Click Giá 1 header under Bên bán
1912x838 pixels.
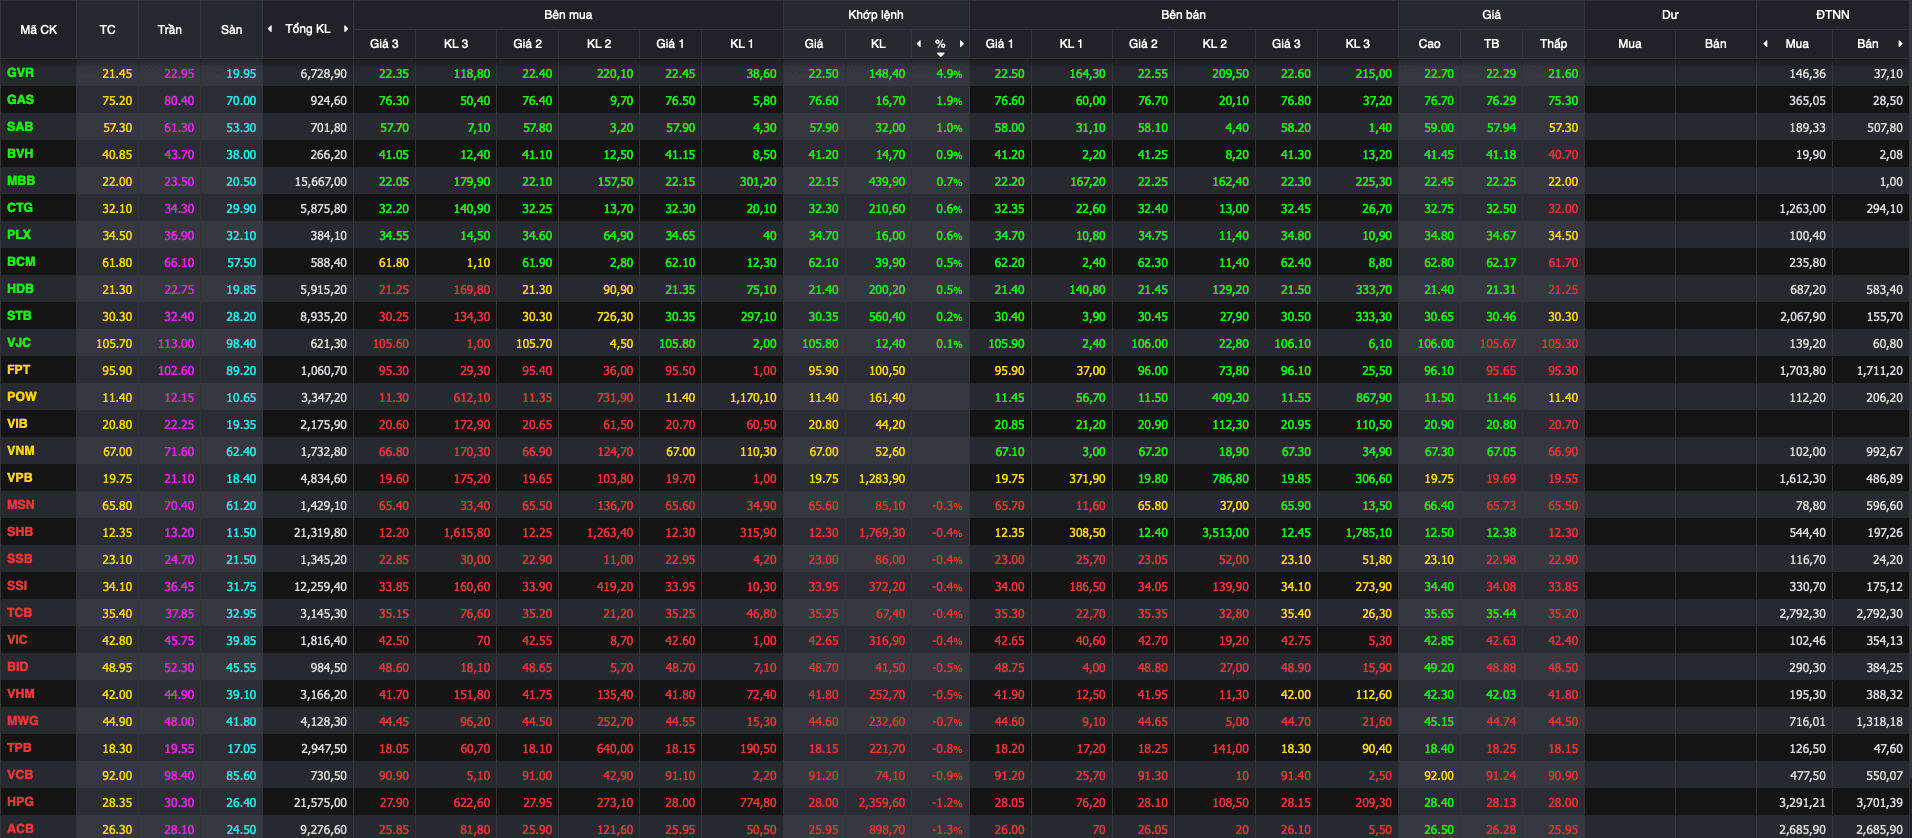click(x=999, y=44)
